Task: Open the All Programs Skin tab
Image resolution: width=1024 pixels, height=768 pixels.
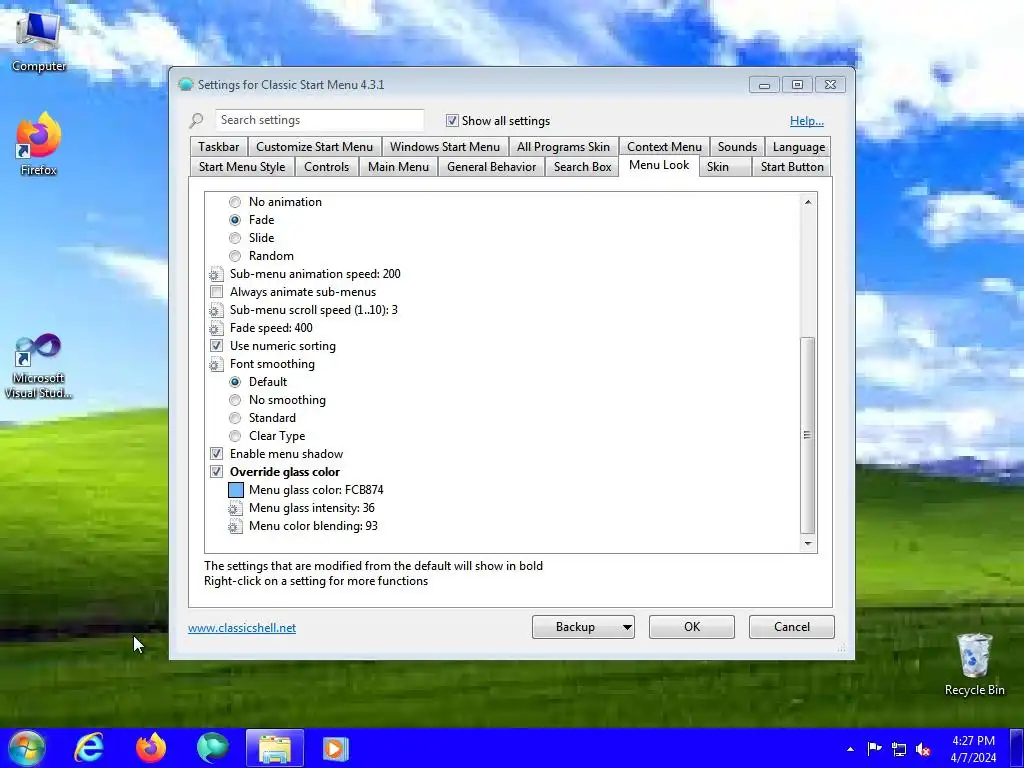Action: click(563, 147)
